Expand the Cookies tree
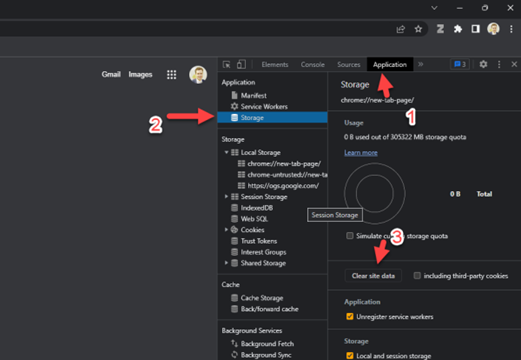This screenshot has width=521, height=360. [226, 230]
